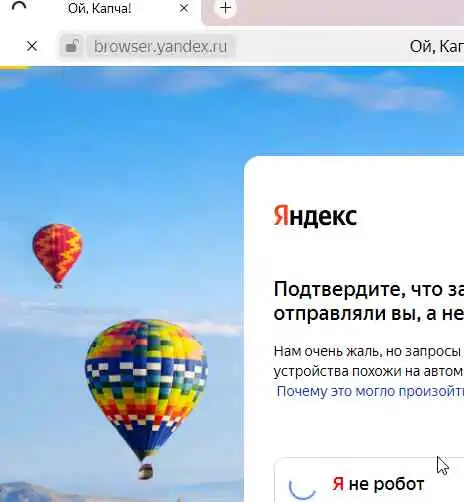Click the basket under the large balloon

[x=146, y=471]
